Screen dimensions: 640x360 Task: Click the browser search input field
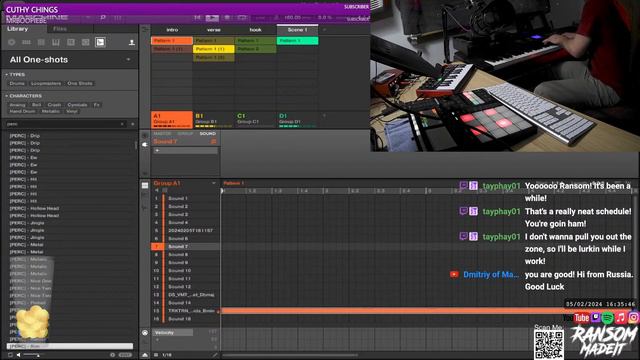[x=62, y=124]
